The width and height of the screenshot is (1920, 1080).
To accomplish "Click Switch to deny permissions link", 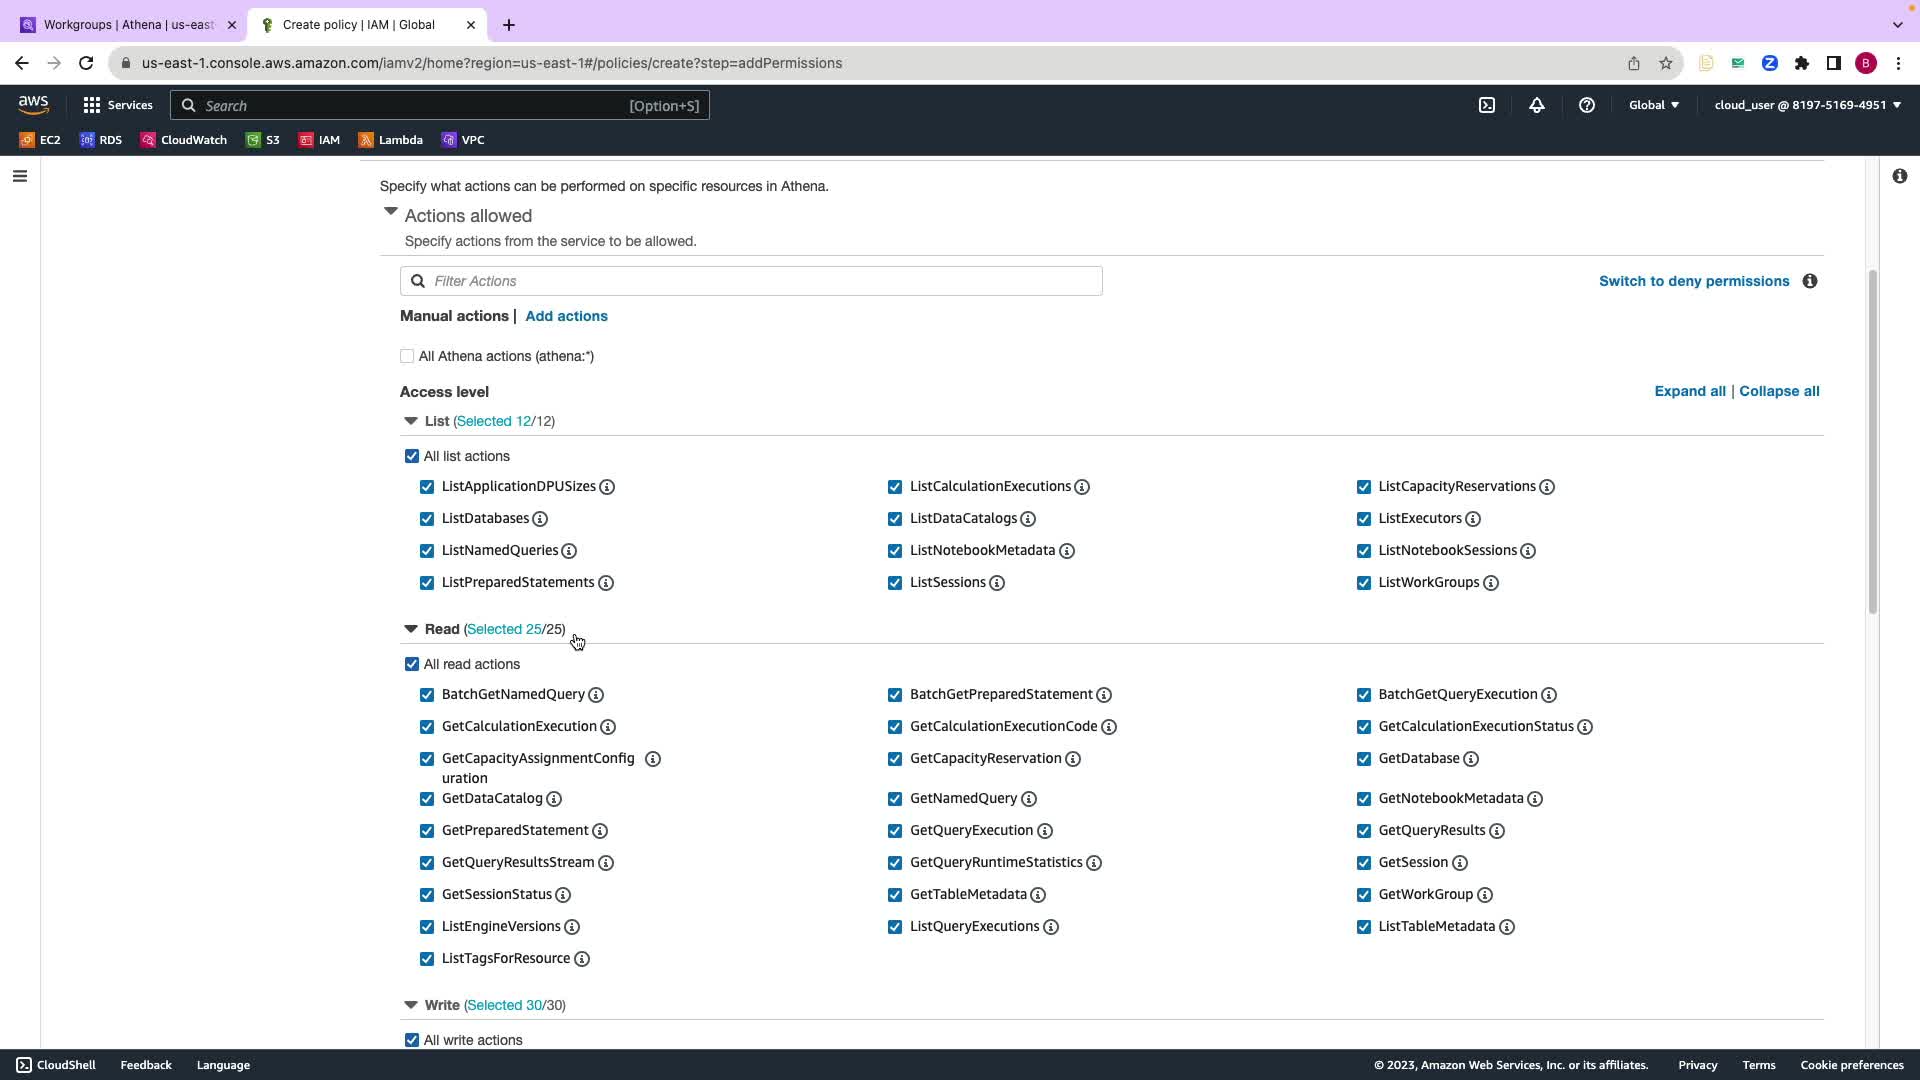I will coord(1694,281).
